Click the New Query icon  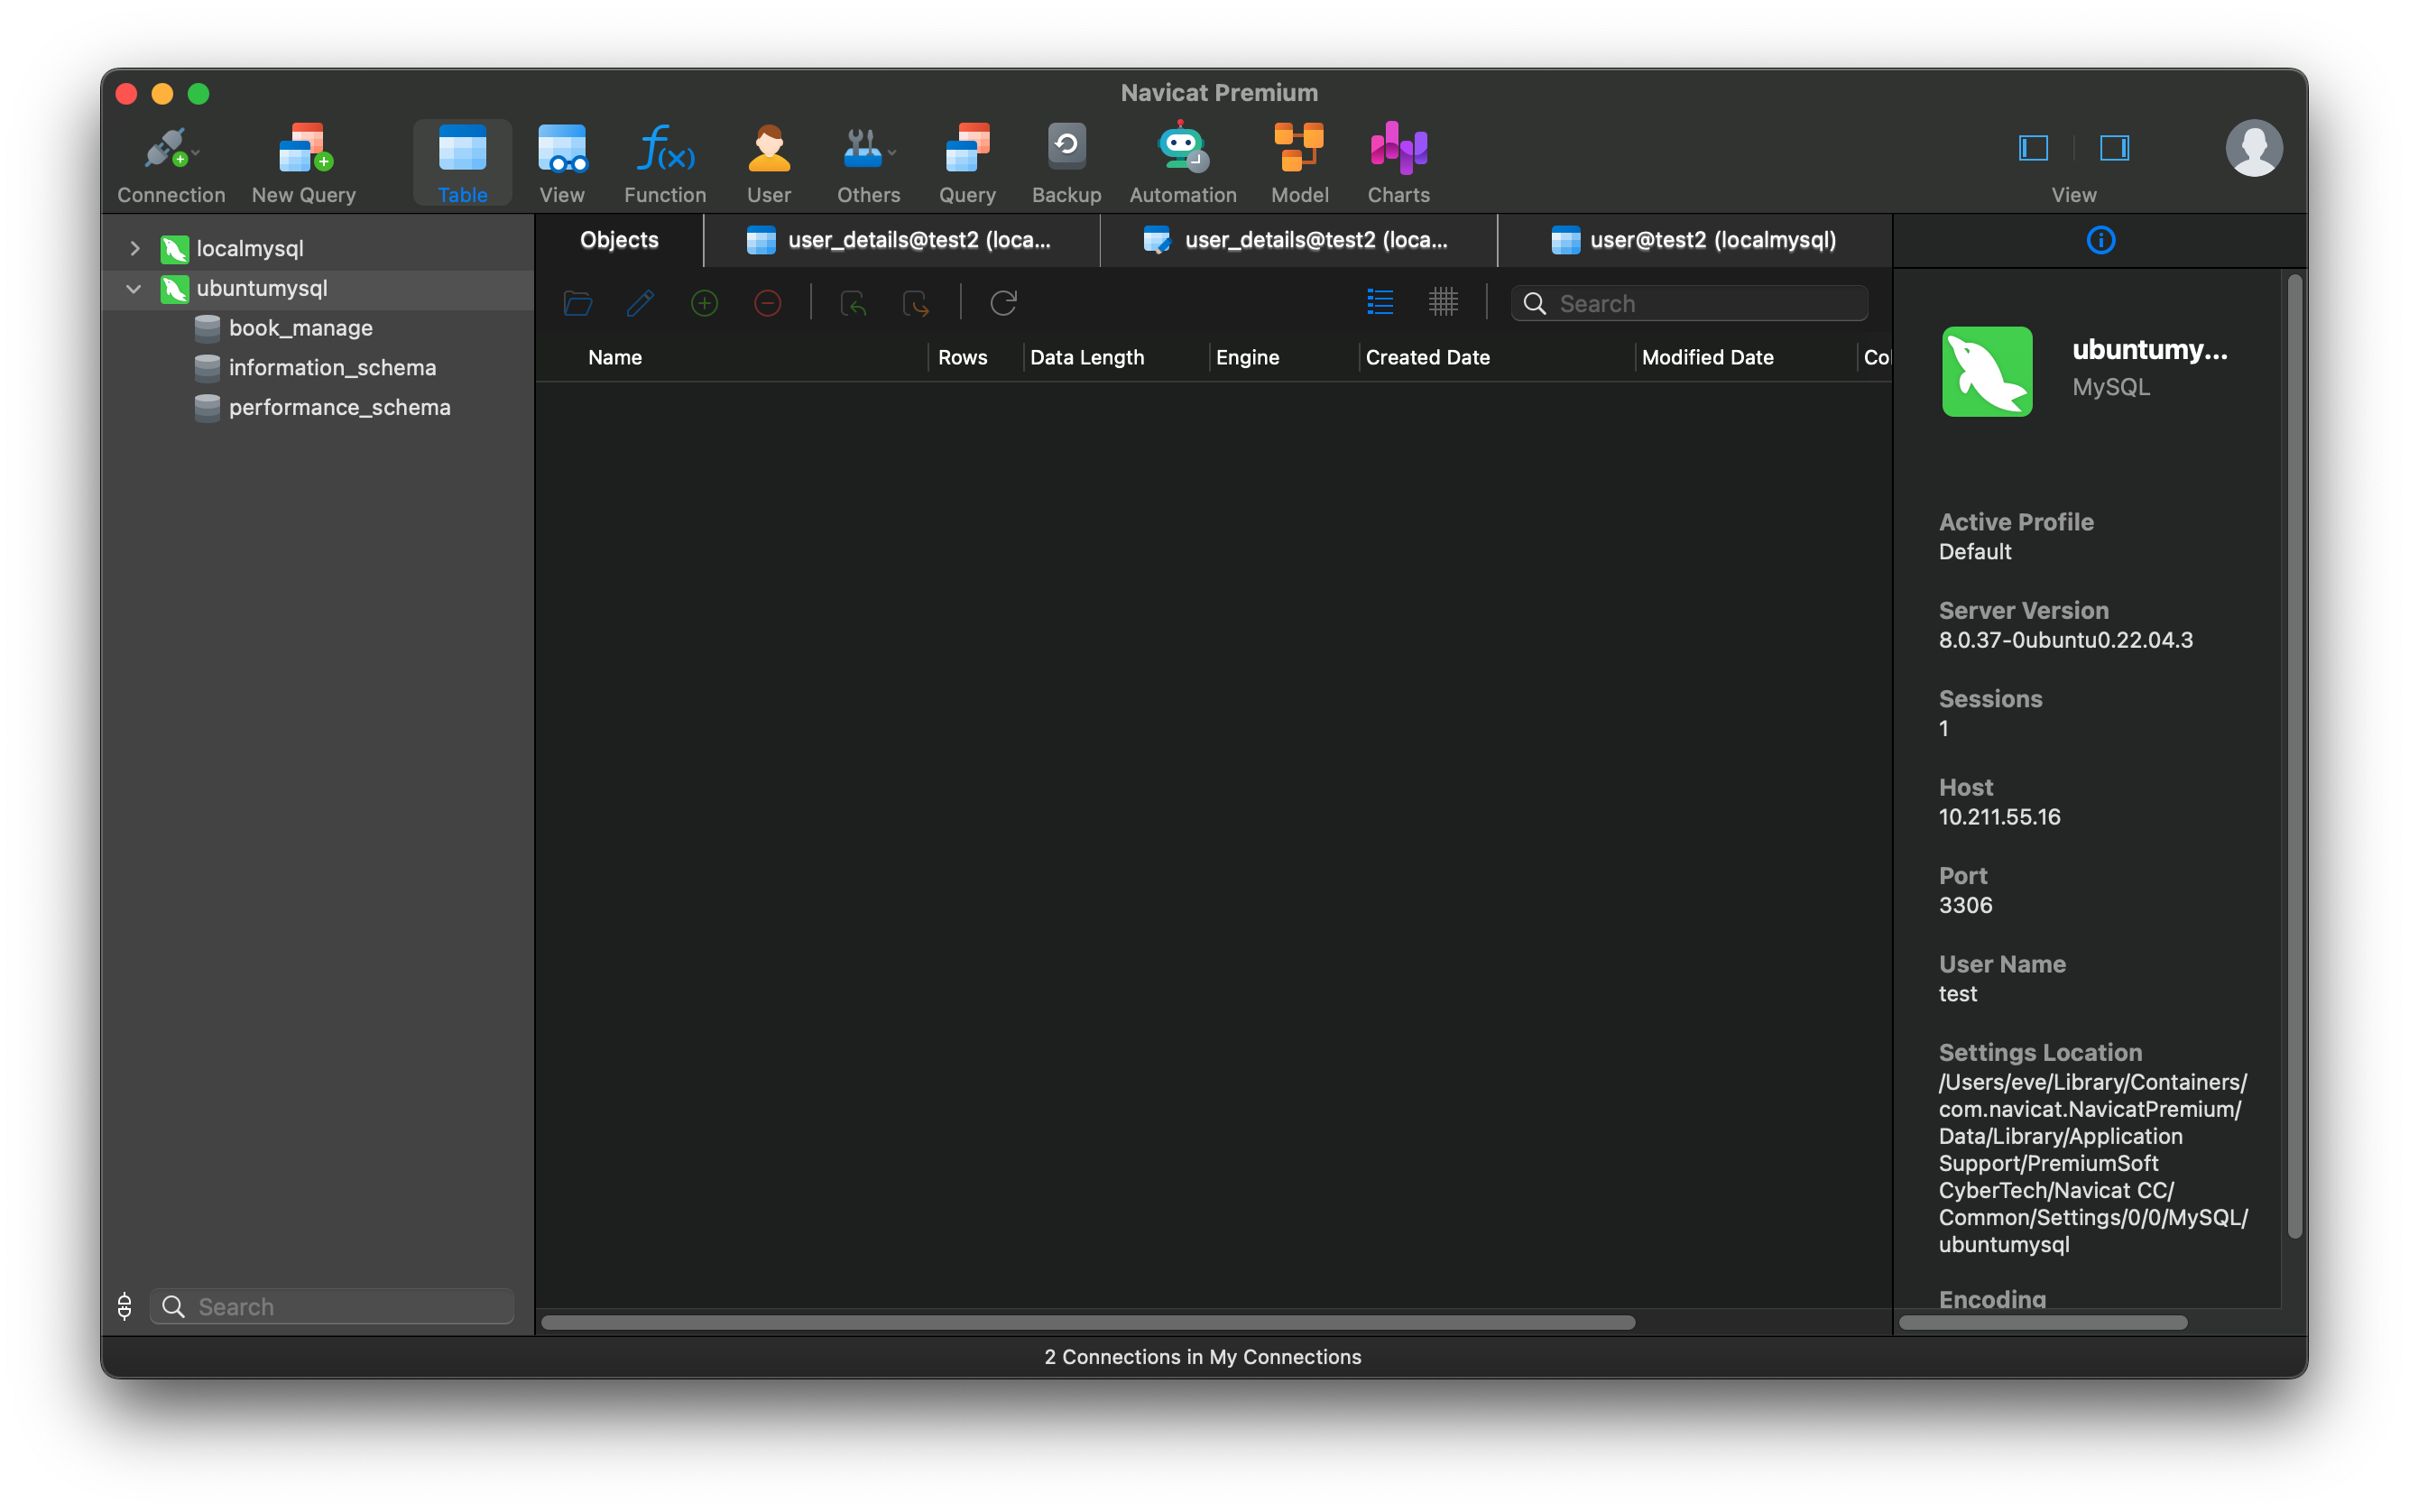tap(304, 148)
